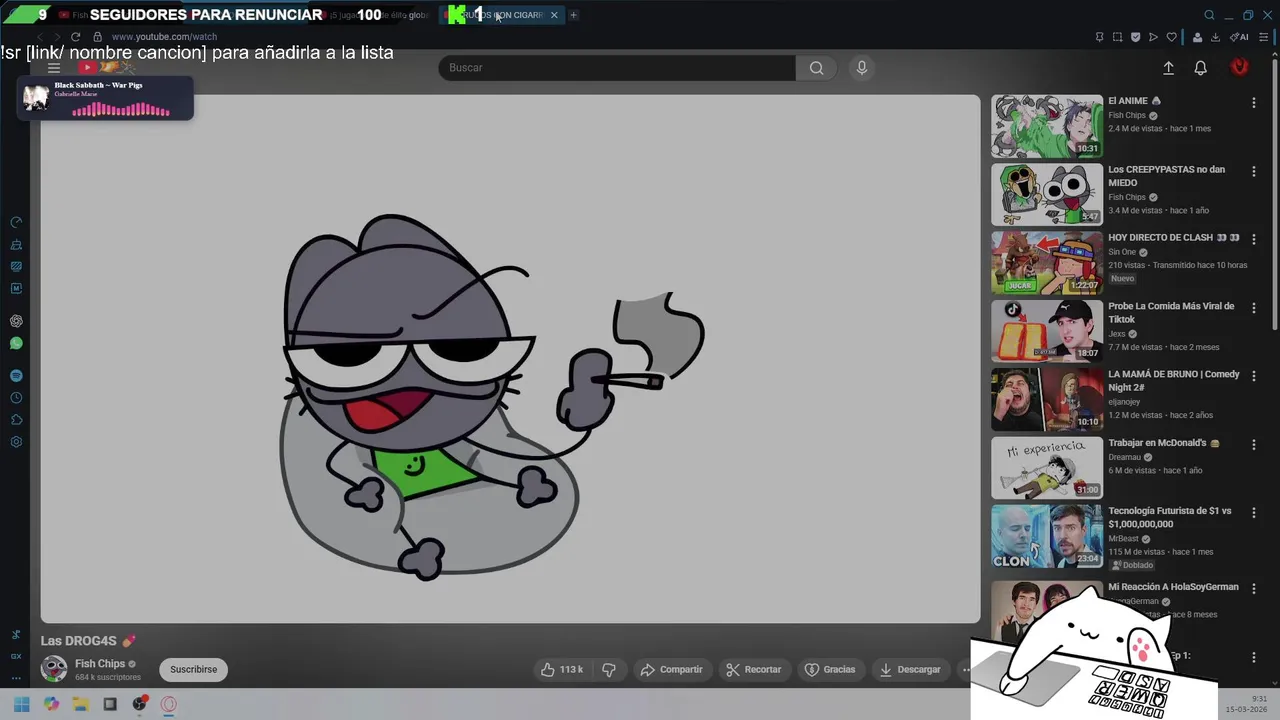Image resolution: width=1280 pixels, height=720 pixels.
Task: Click the browser tab search magnifier
Action: [x=1209, y=15]
